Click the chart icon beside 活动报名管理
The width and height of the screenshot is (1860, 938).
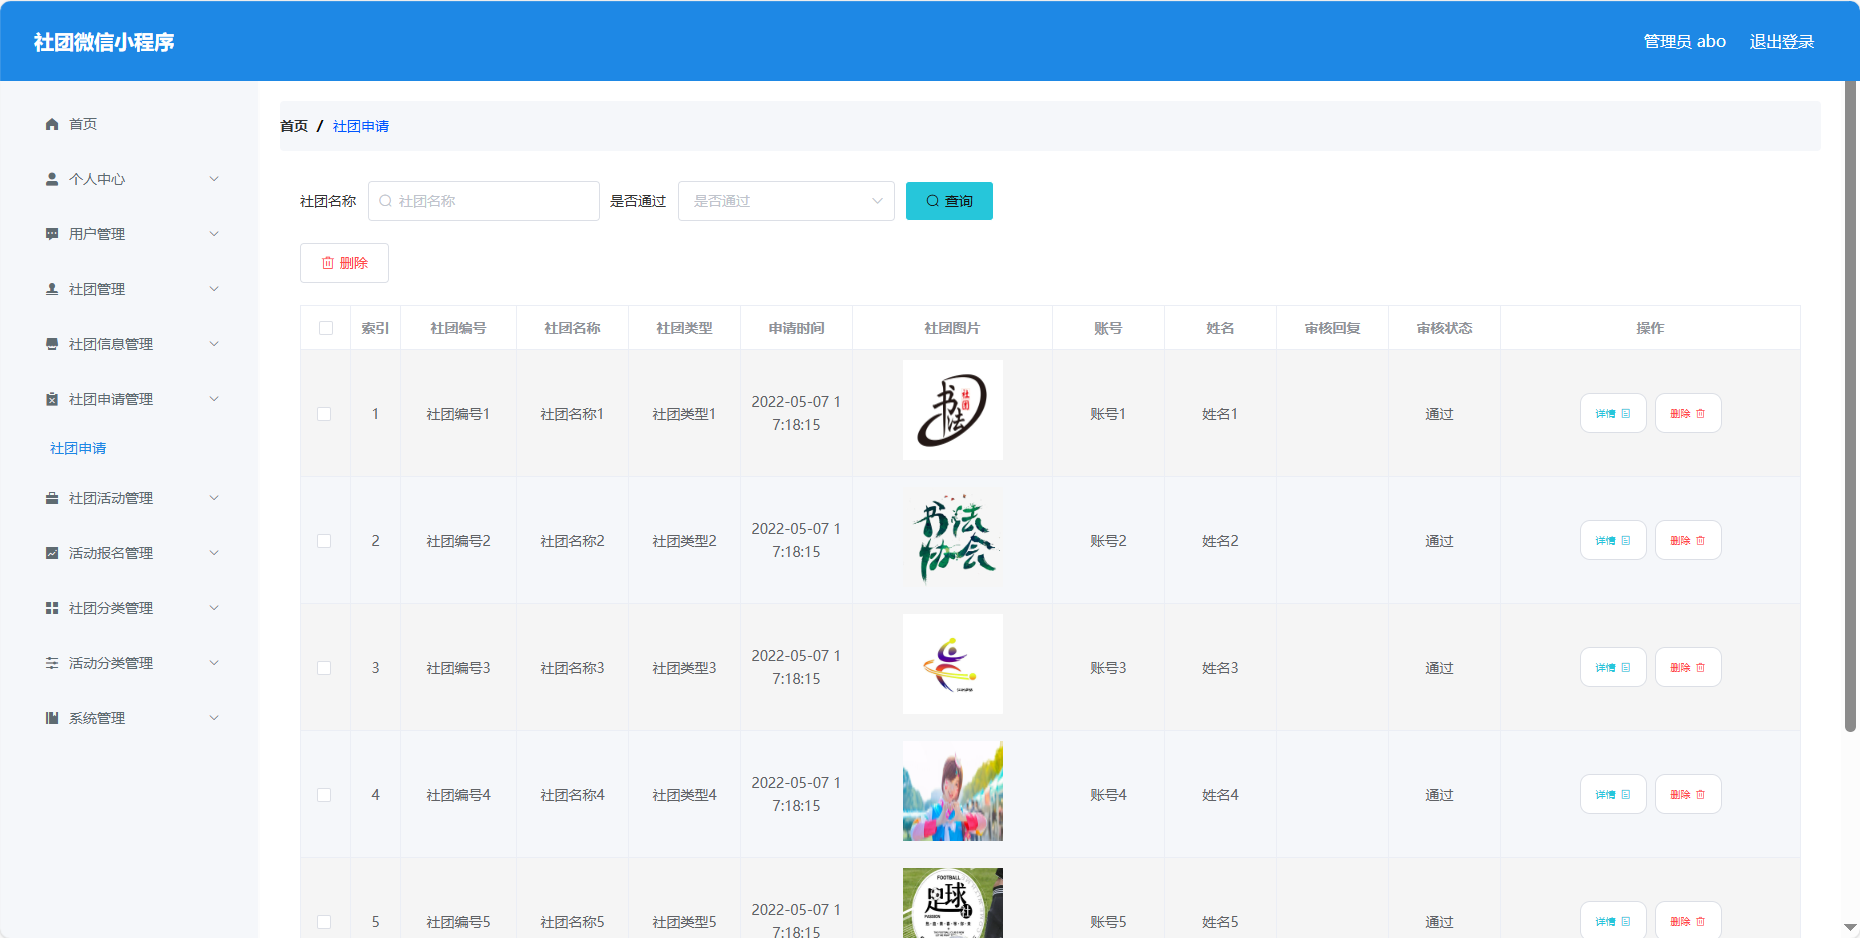pos(52,553)
